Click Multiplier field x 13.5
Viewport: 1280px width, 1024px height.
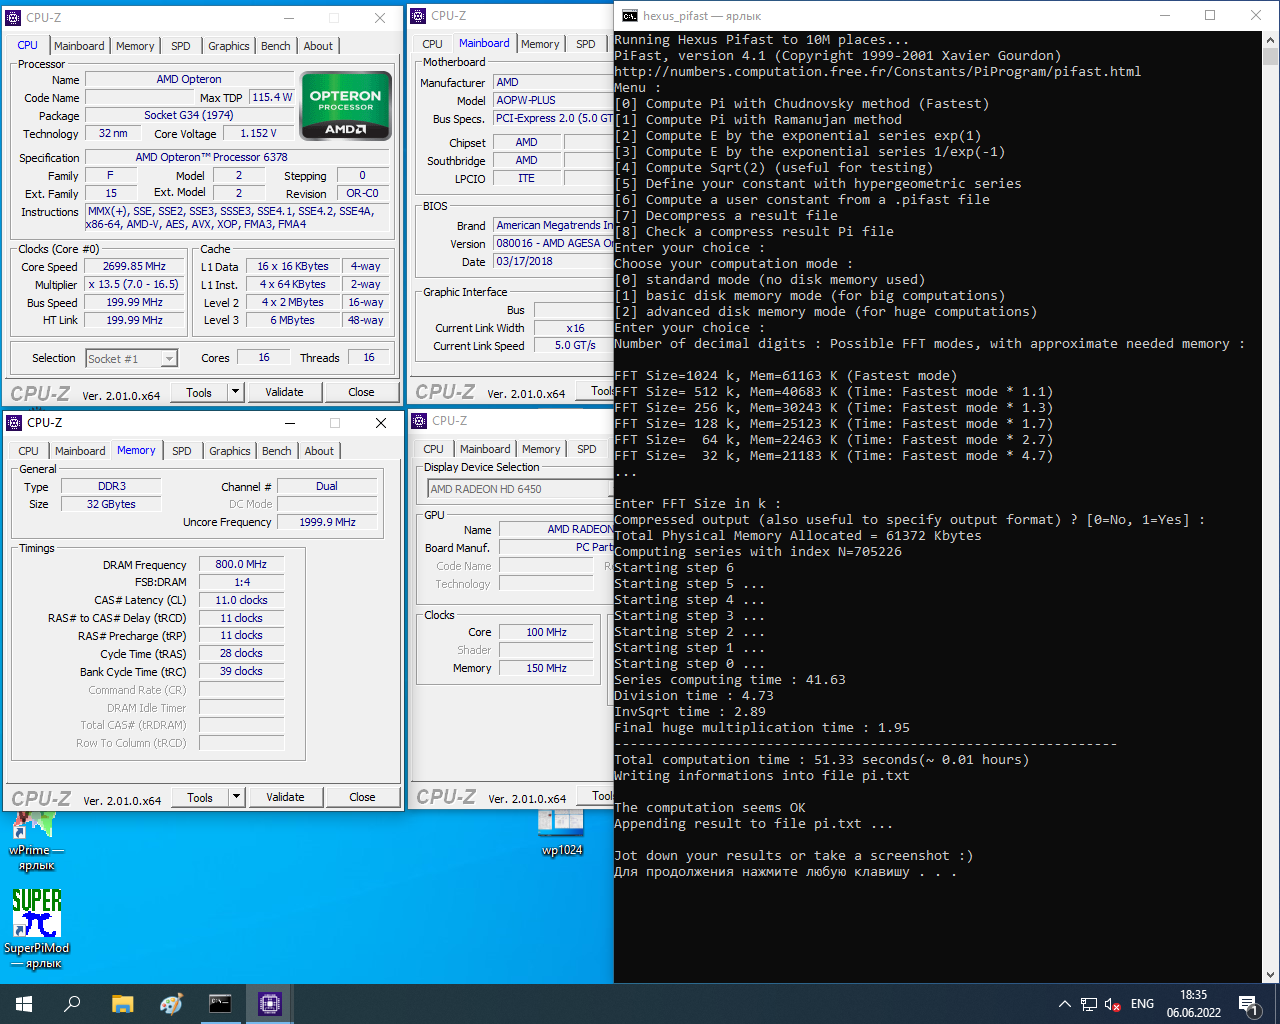point(135,285)
